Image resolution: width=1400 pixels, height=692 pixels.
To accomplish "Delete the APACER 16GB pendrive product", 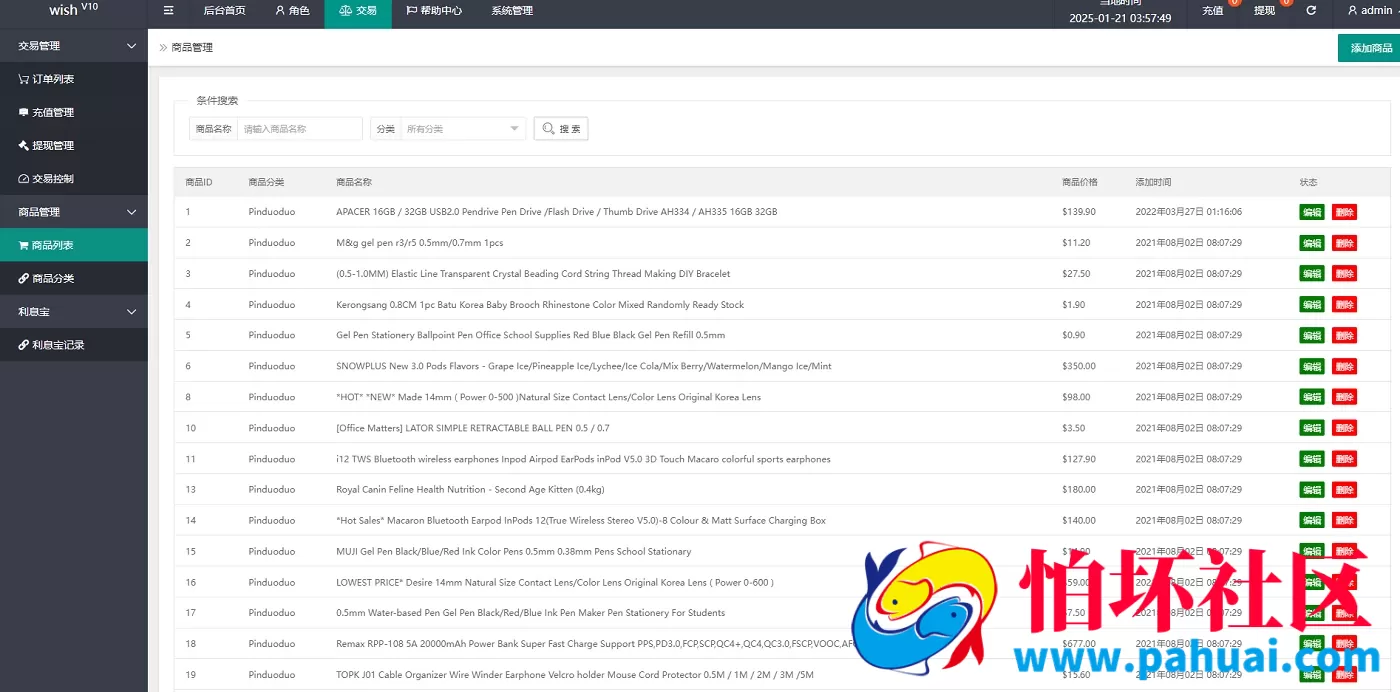I will click(1344, 212).
